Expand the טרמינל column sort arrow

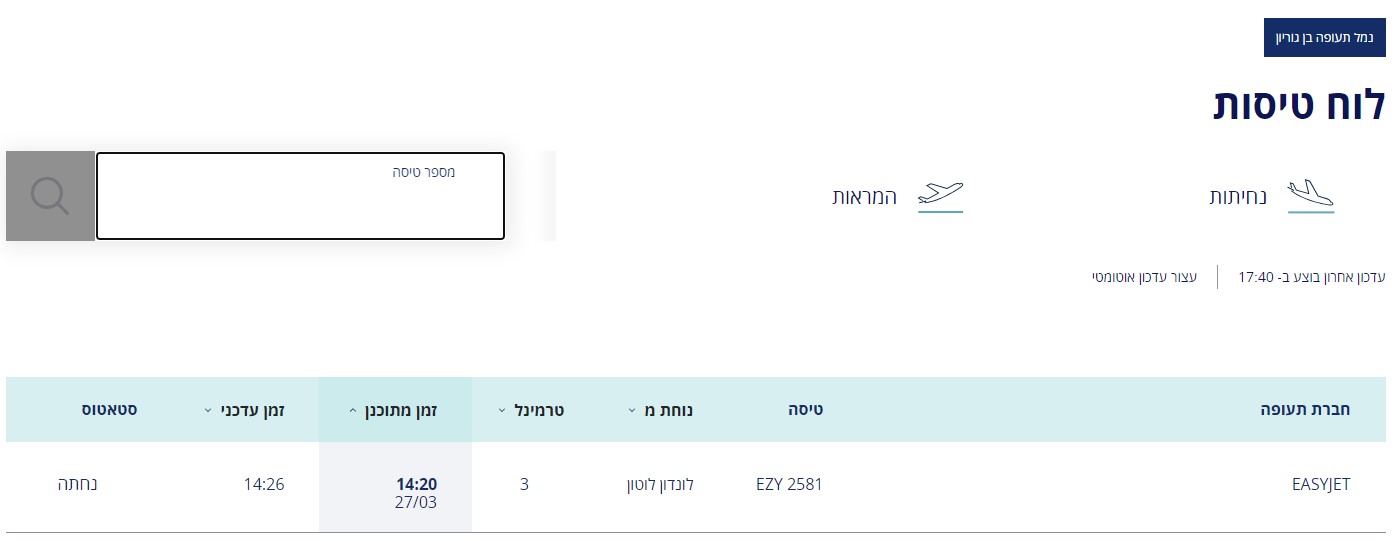click(501, 410)
